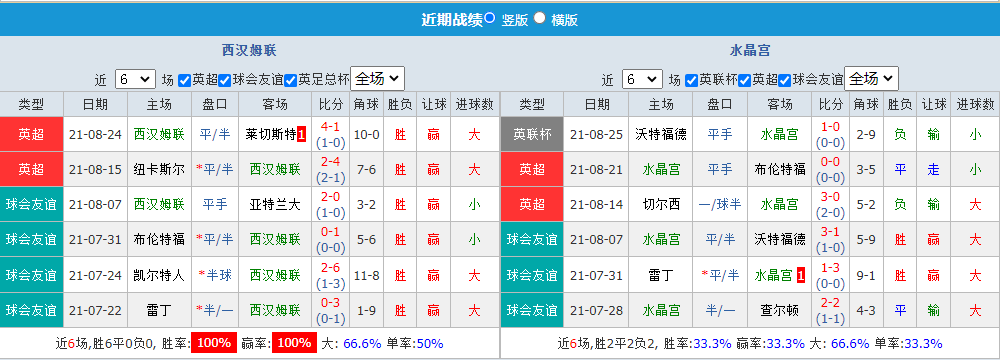Click red card badge next to 水晶宫 vs 雷丁

[801, 276]
